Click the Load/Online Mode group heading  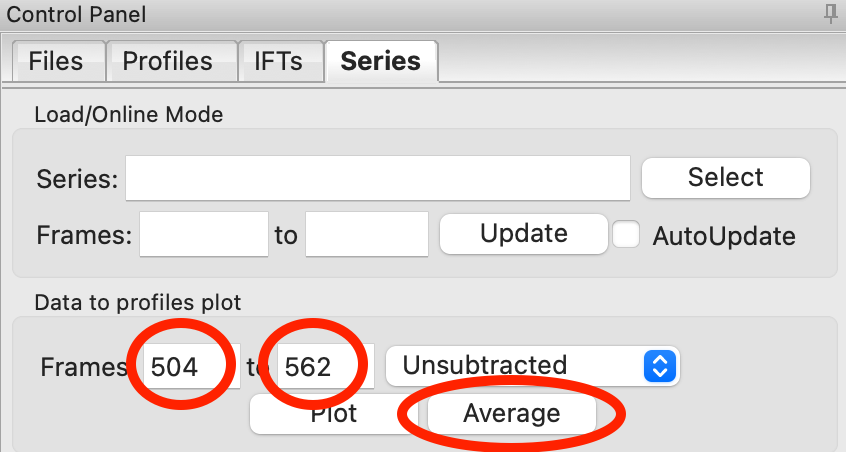click(128, 114)
